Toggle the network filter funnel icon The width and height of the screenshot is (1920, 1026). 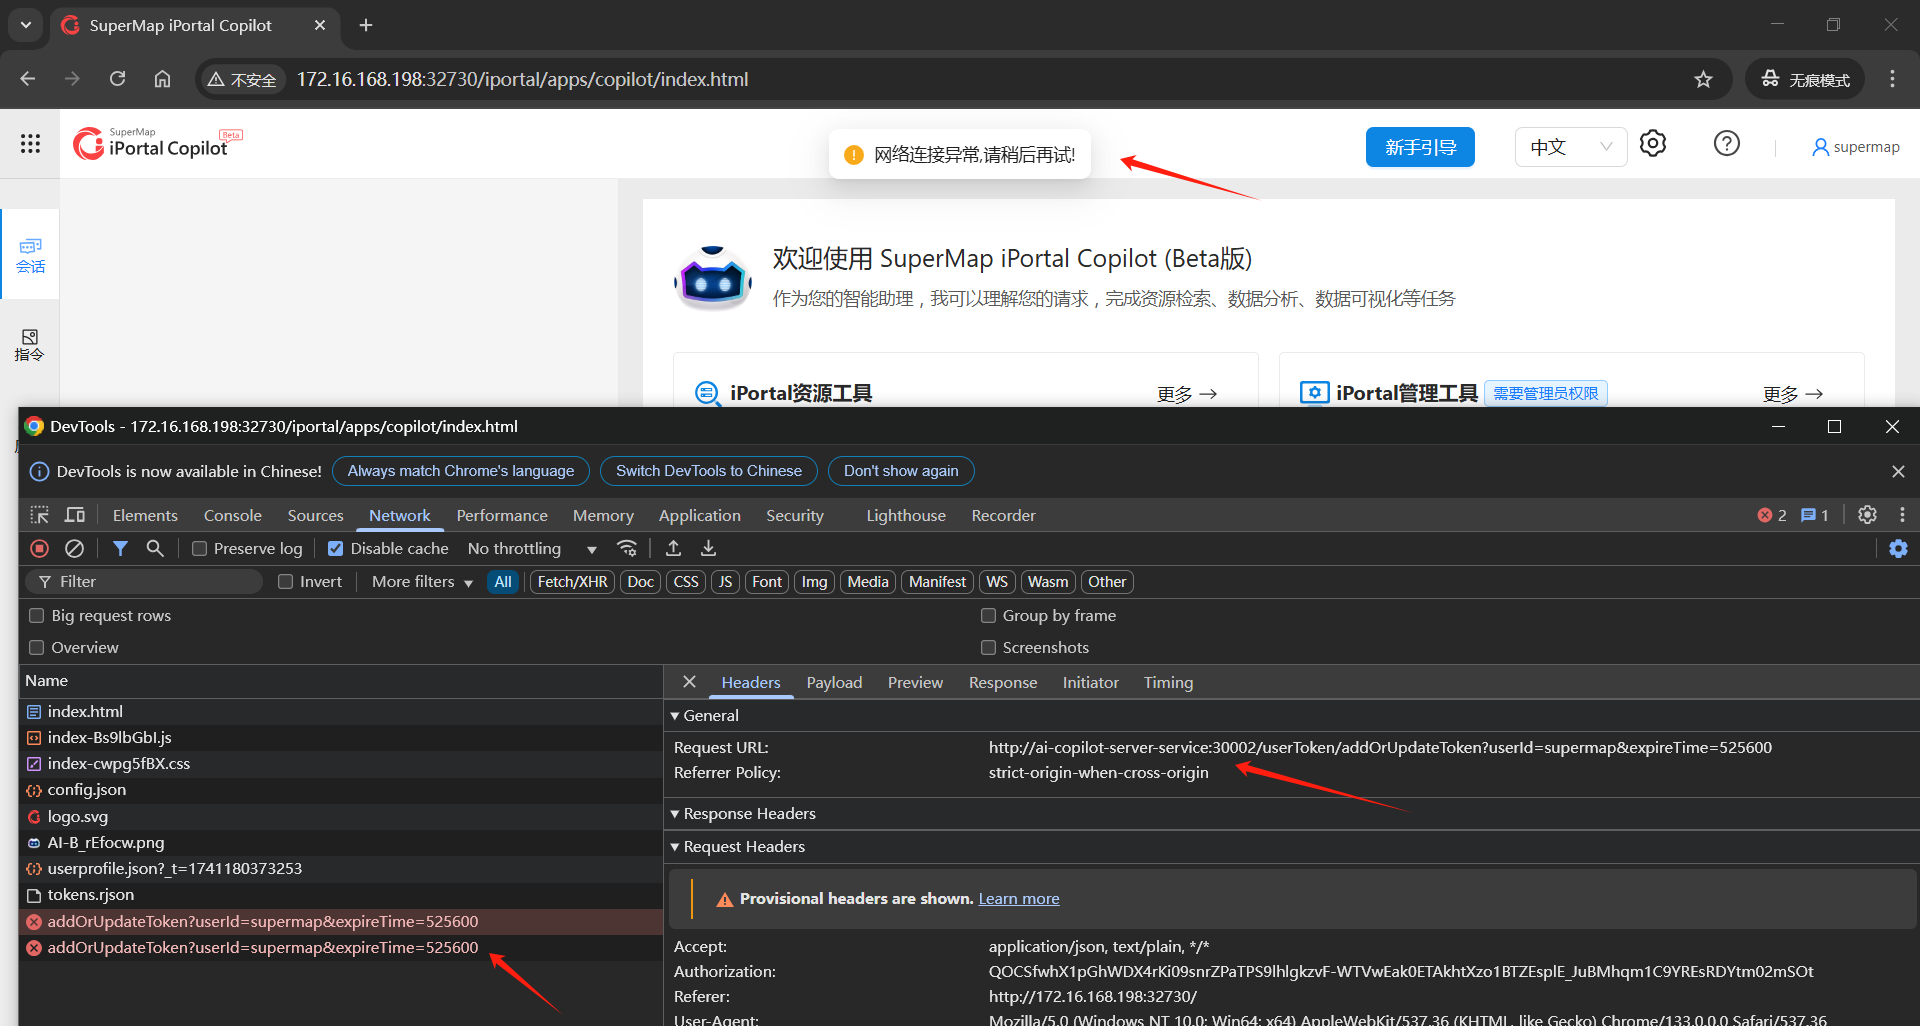[120, 548]
